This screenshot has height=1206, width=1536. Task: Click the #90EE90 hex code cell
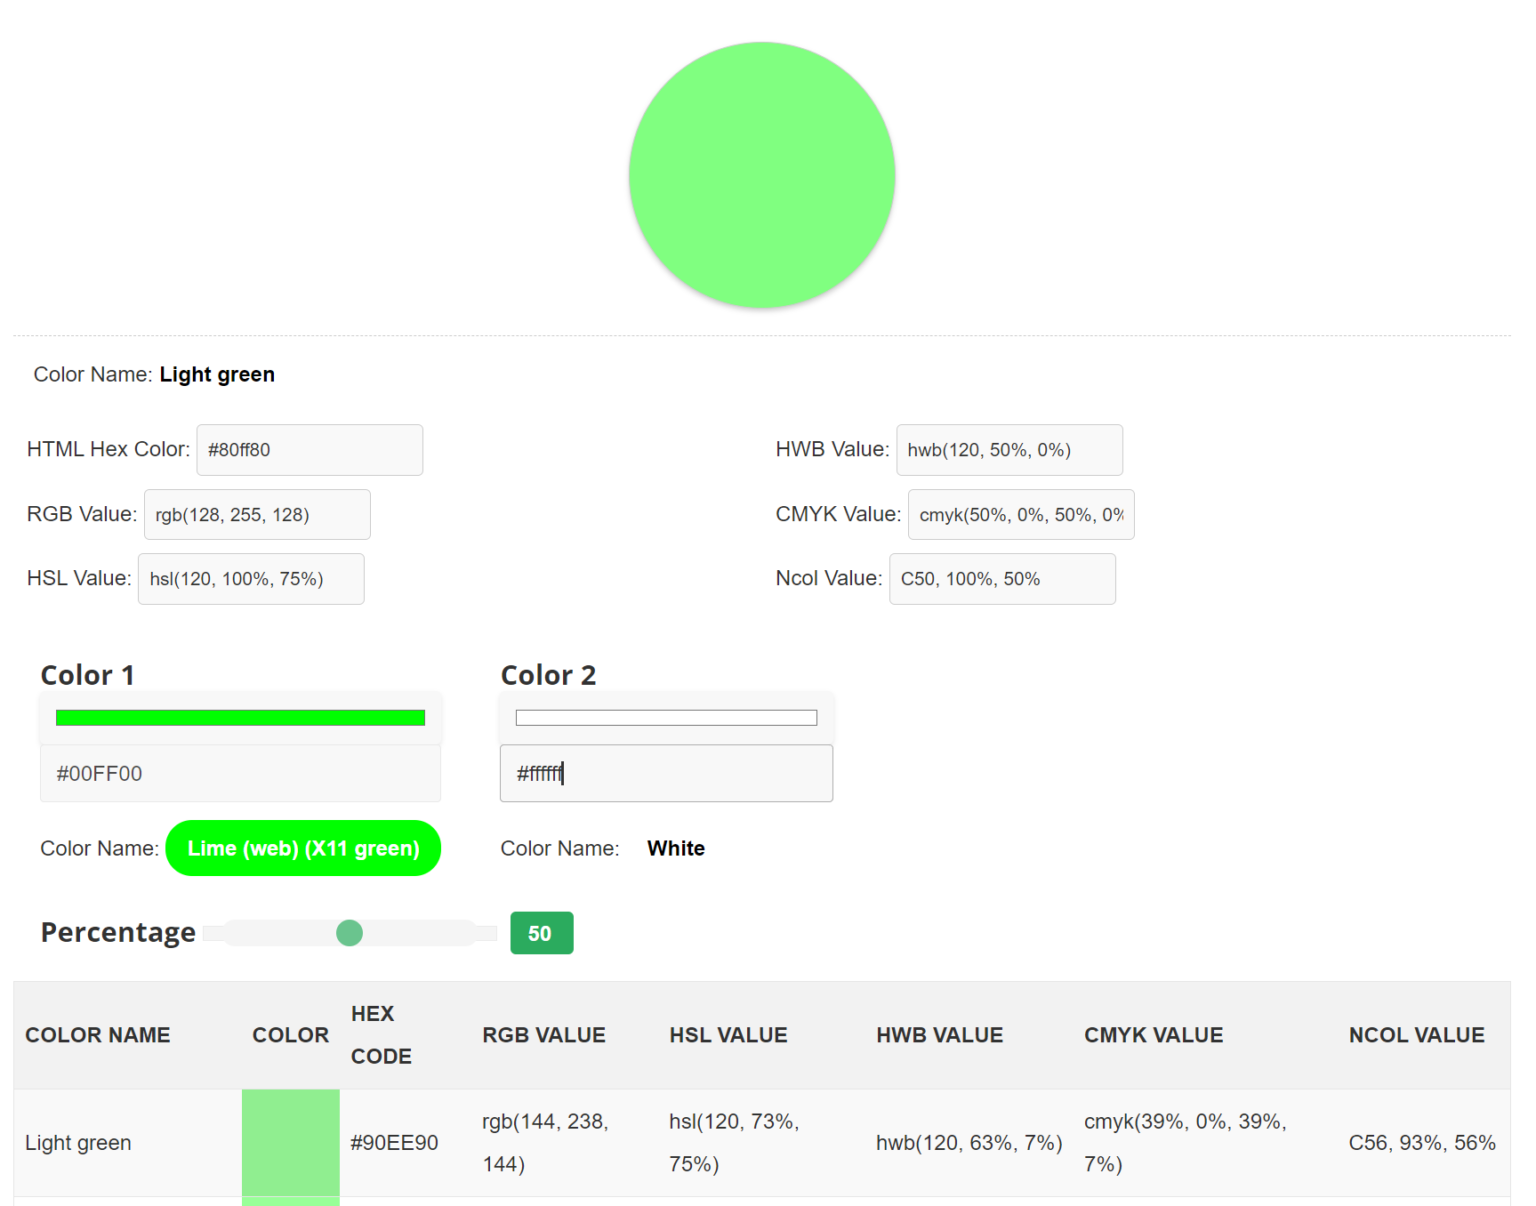tap(394, 1143)
